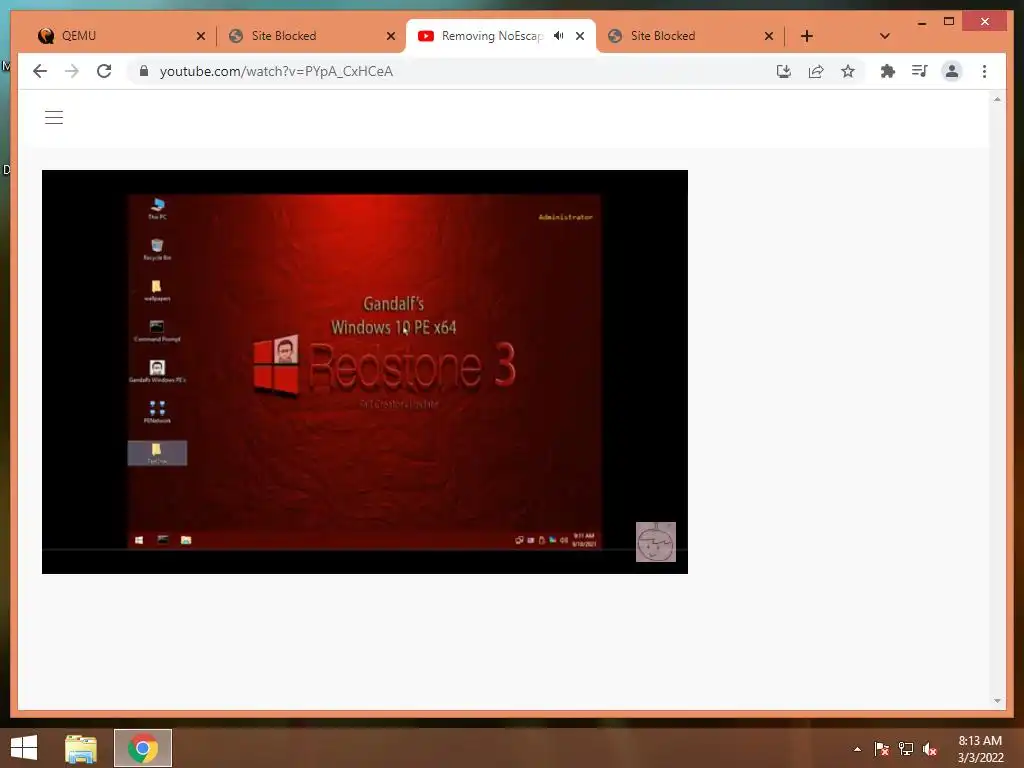Click the muted volume tray icon

tap(930, 749)
